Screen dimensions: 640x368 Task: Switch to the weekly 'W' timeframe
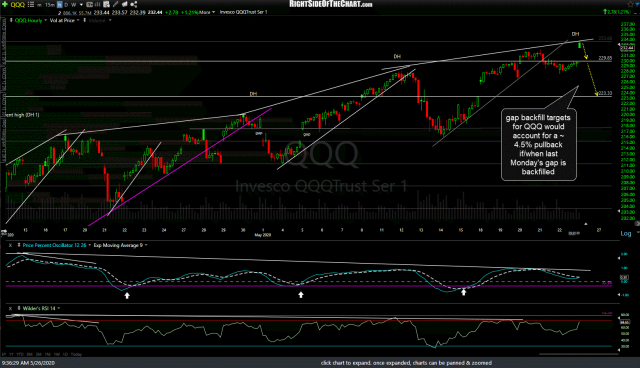pyautogui.click(x=73, y=5)
